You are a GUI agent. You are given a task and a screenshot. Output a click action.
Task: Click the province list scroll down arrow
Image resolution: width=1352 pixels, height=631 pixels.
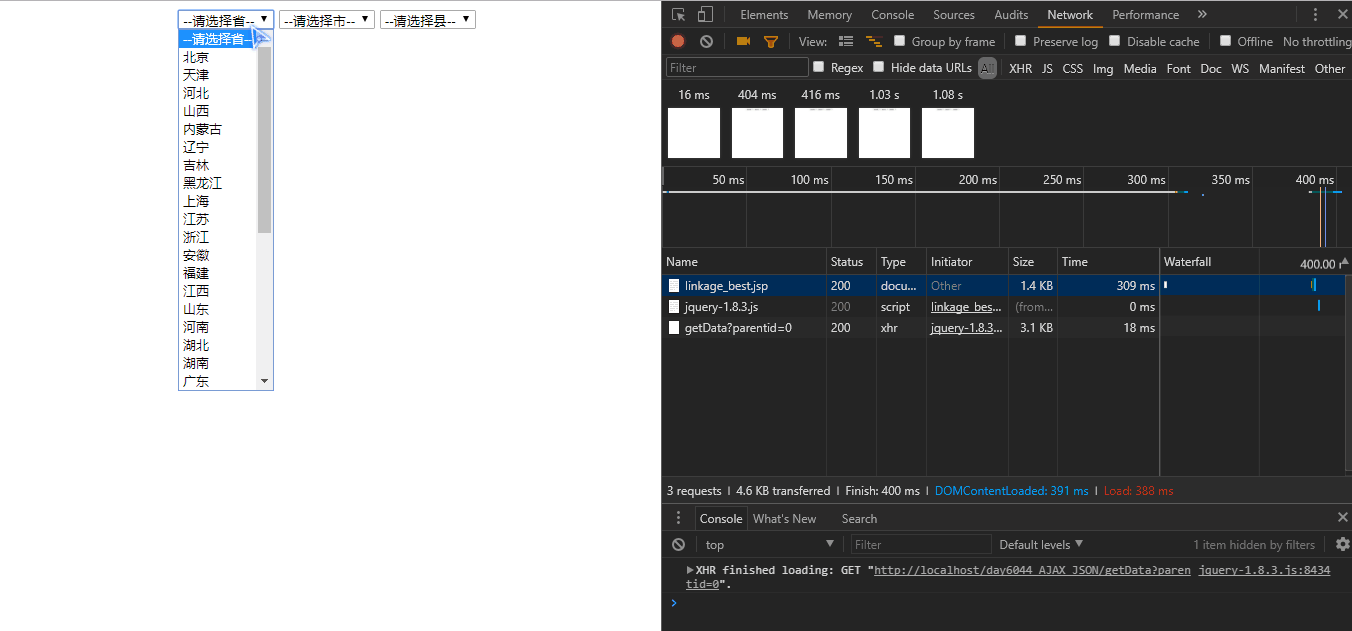tap(265, 381)
